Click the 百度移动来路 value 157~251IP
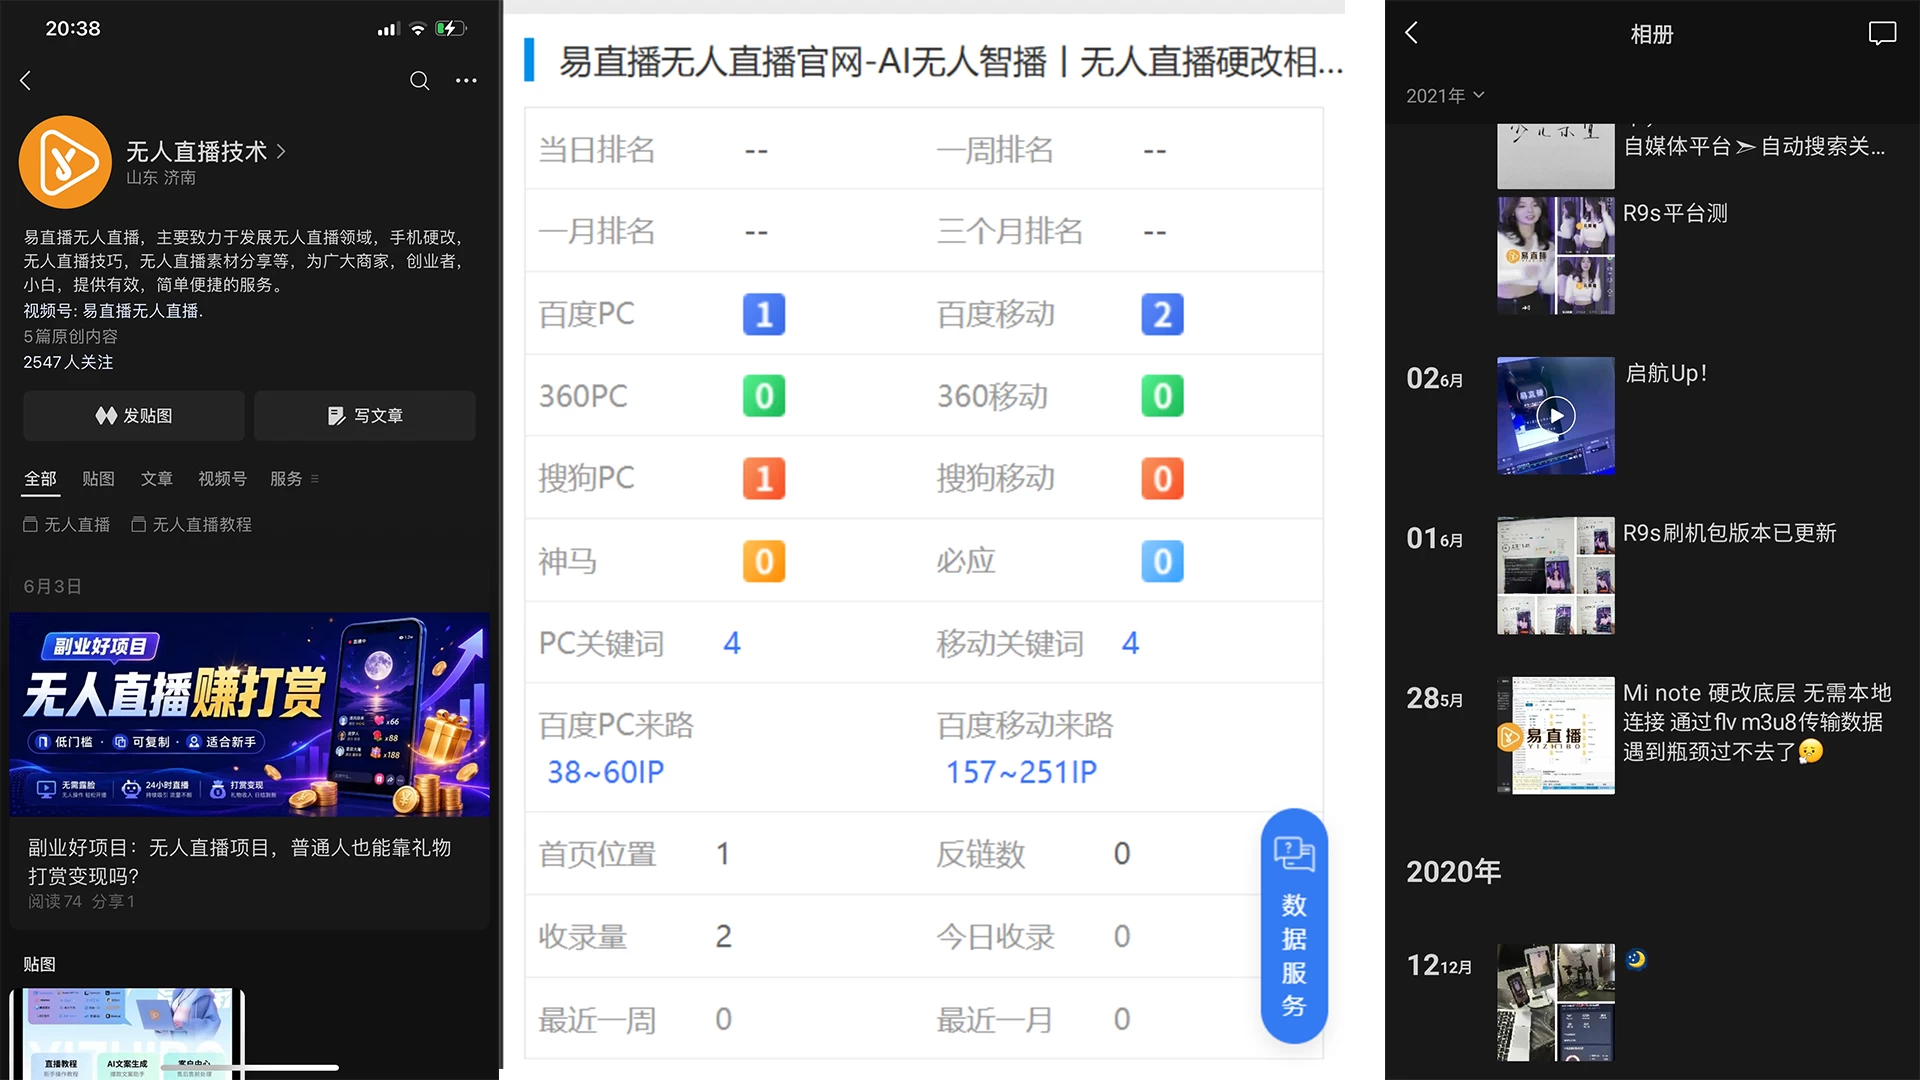 pyautogui.click(x=1021, y=772)
